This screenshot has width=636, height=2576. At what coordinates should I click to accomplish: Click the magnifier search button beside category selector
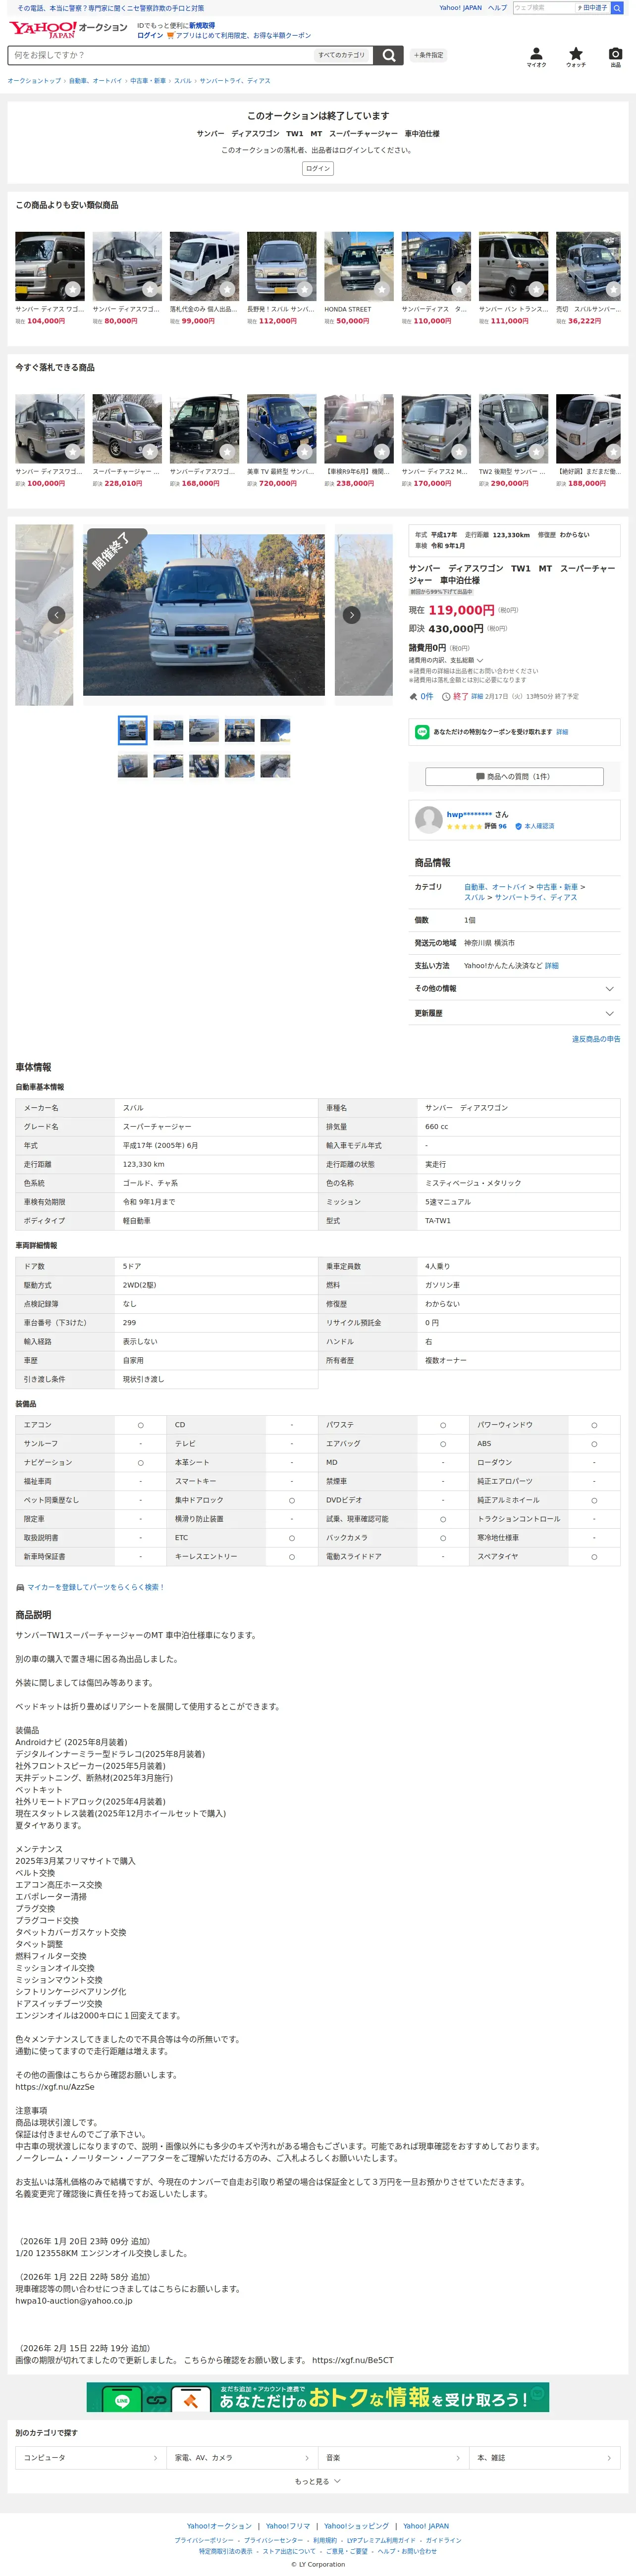(x=389, y=55)
